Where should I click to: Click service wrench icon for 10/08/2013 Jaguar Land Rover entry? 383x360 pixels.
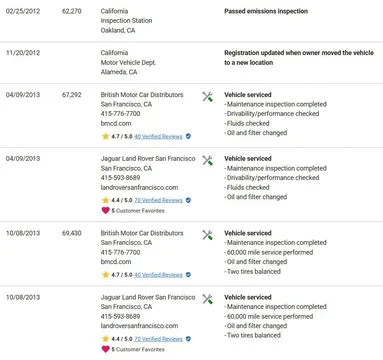[x=207, y=299]
